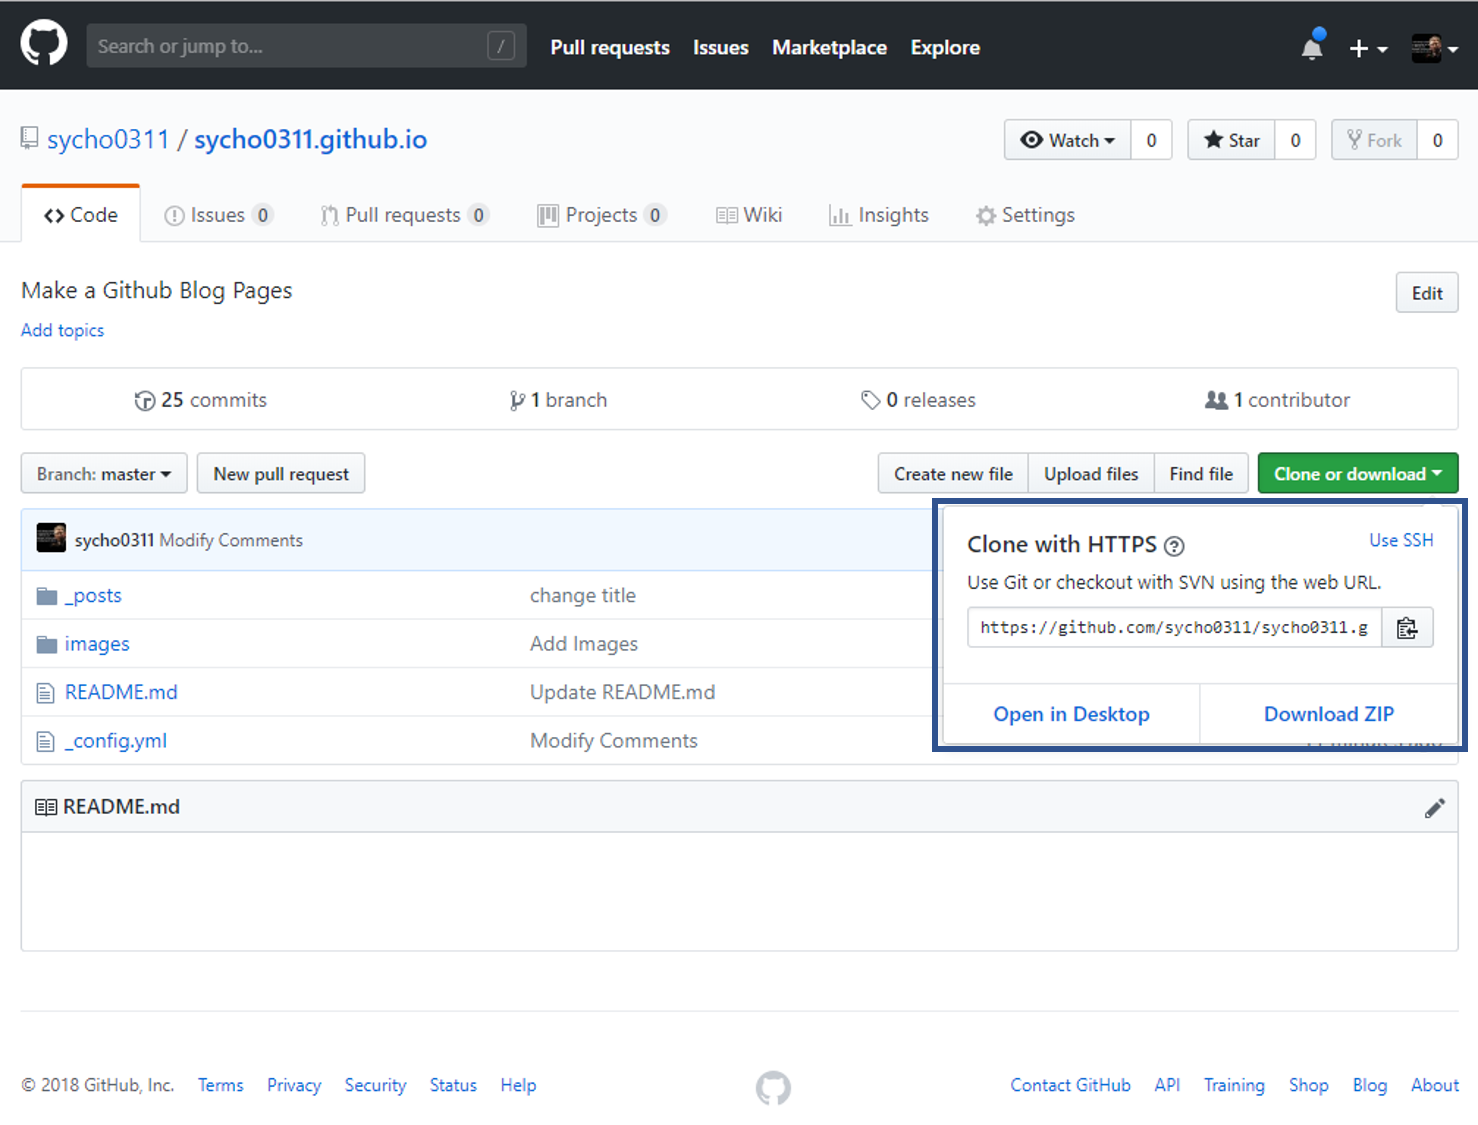Go to Explore in top navigation
This screenshot has height=1125, width=1478.
click(x=945, y=47)
